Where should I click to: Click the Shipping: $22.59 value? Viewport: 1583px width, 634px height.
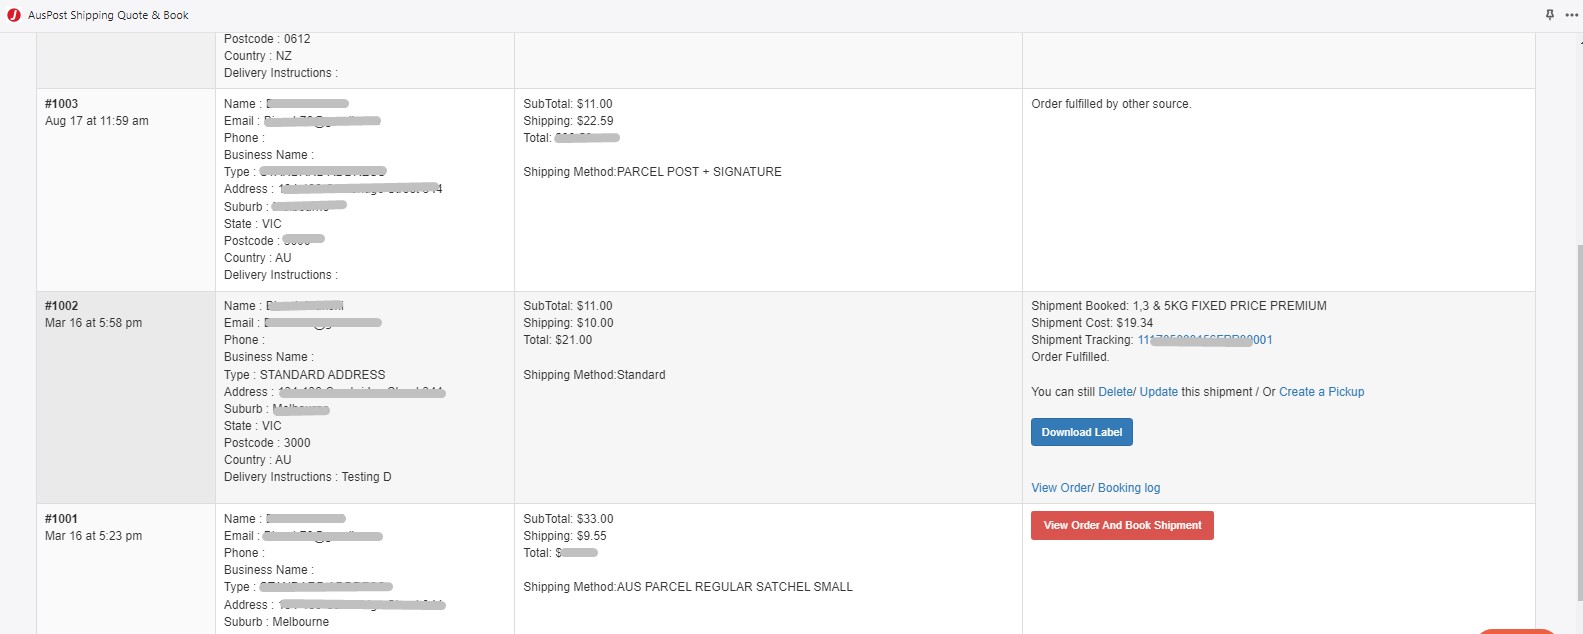point(568,121)
